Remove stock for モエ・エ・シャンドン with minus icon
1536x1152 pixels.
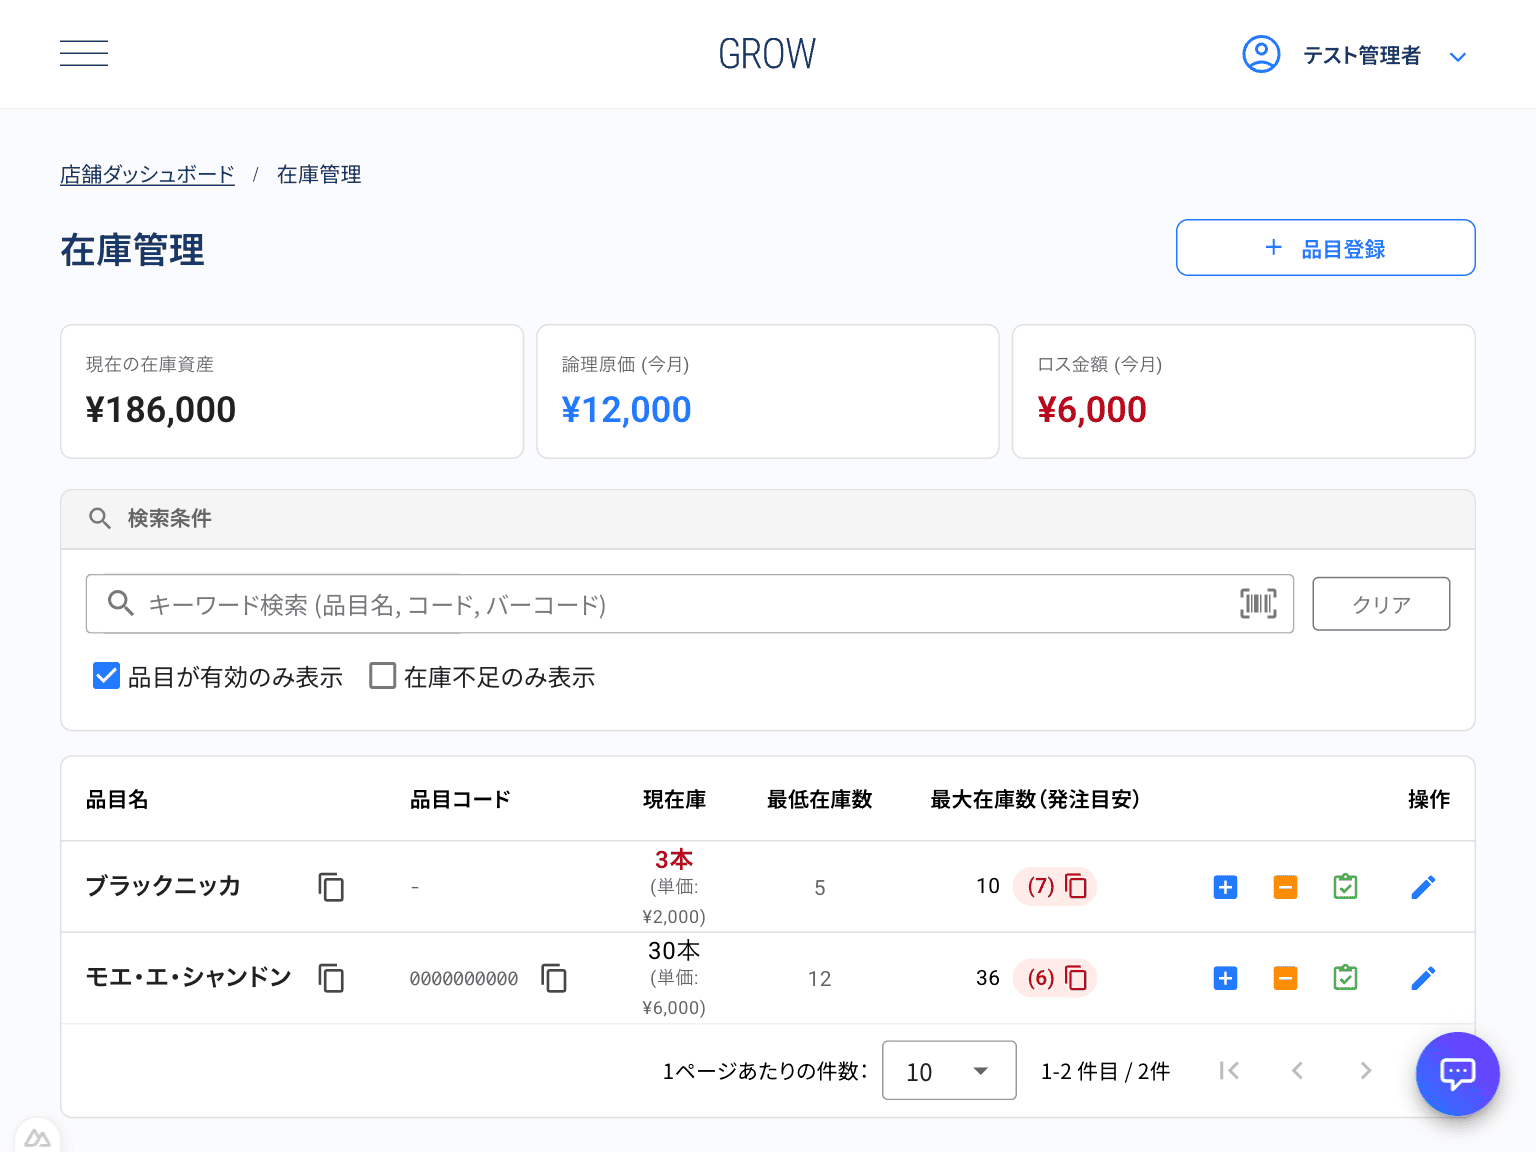tap(1285, 978)
